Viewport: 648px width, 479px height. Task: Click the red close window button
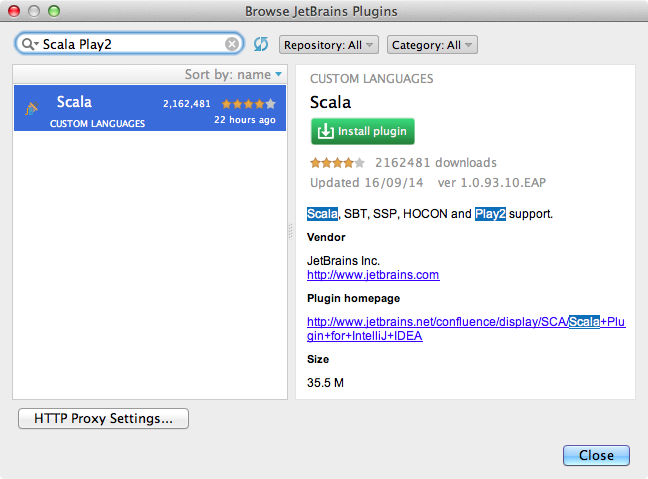14,11
